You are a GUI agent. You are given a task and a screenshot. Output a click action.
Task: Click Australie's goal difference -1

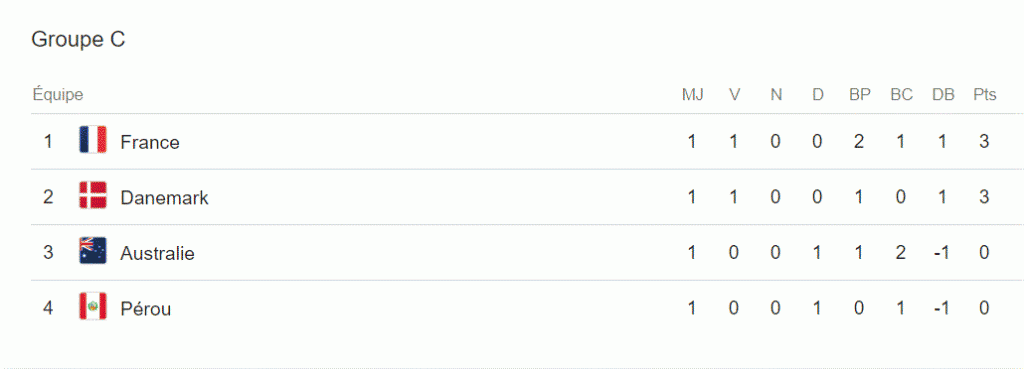tap(941, 252)
